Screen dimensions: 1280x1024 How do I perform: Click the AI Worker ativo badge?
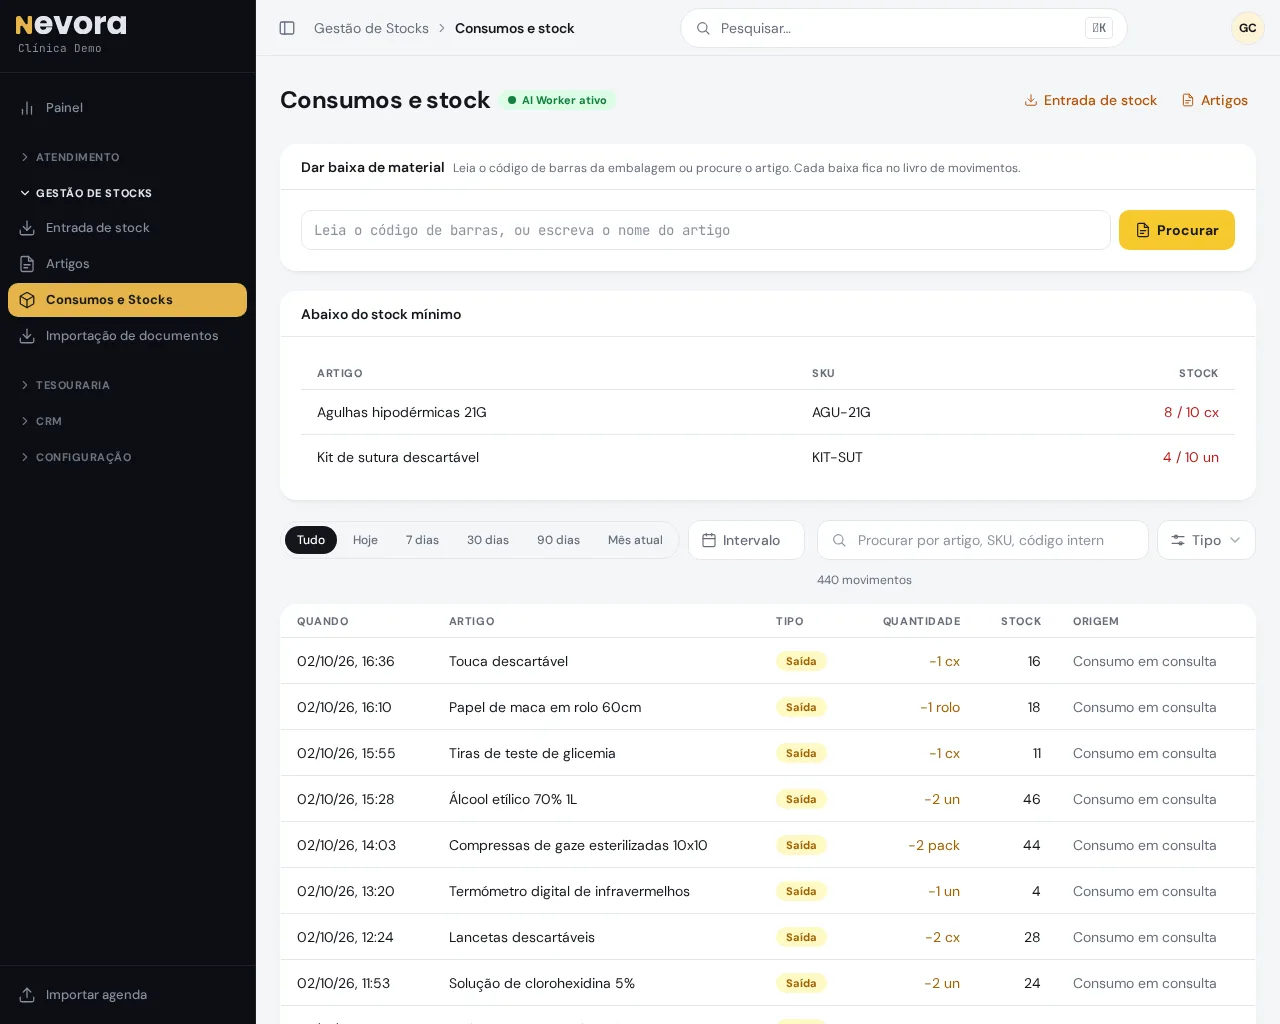tap(557, 100)
